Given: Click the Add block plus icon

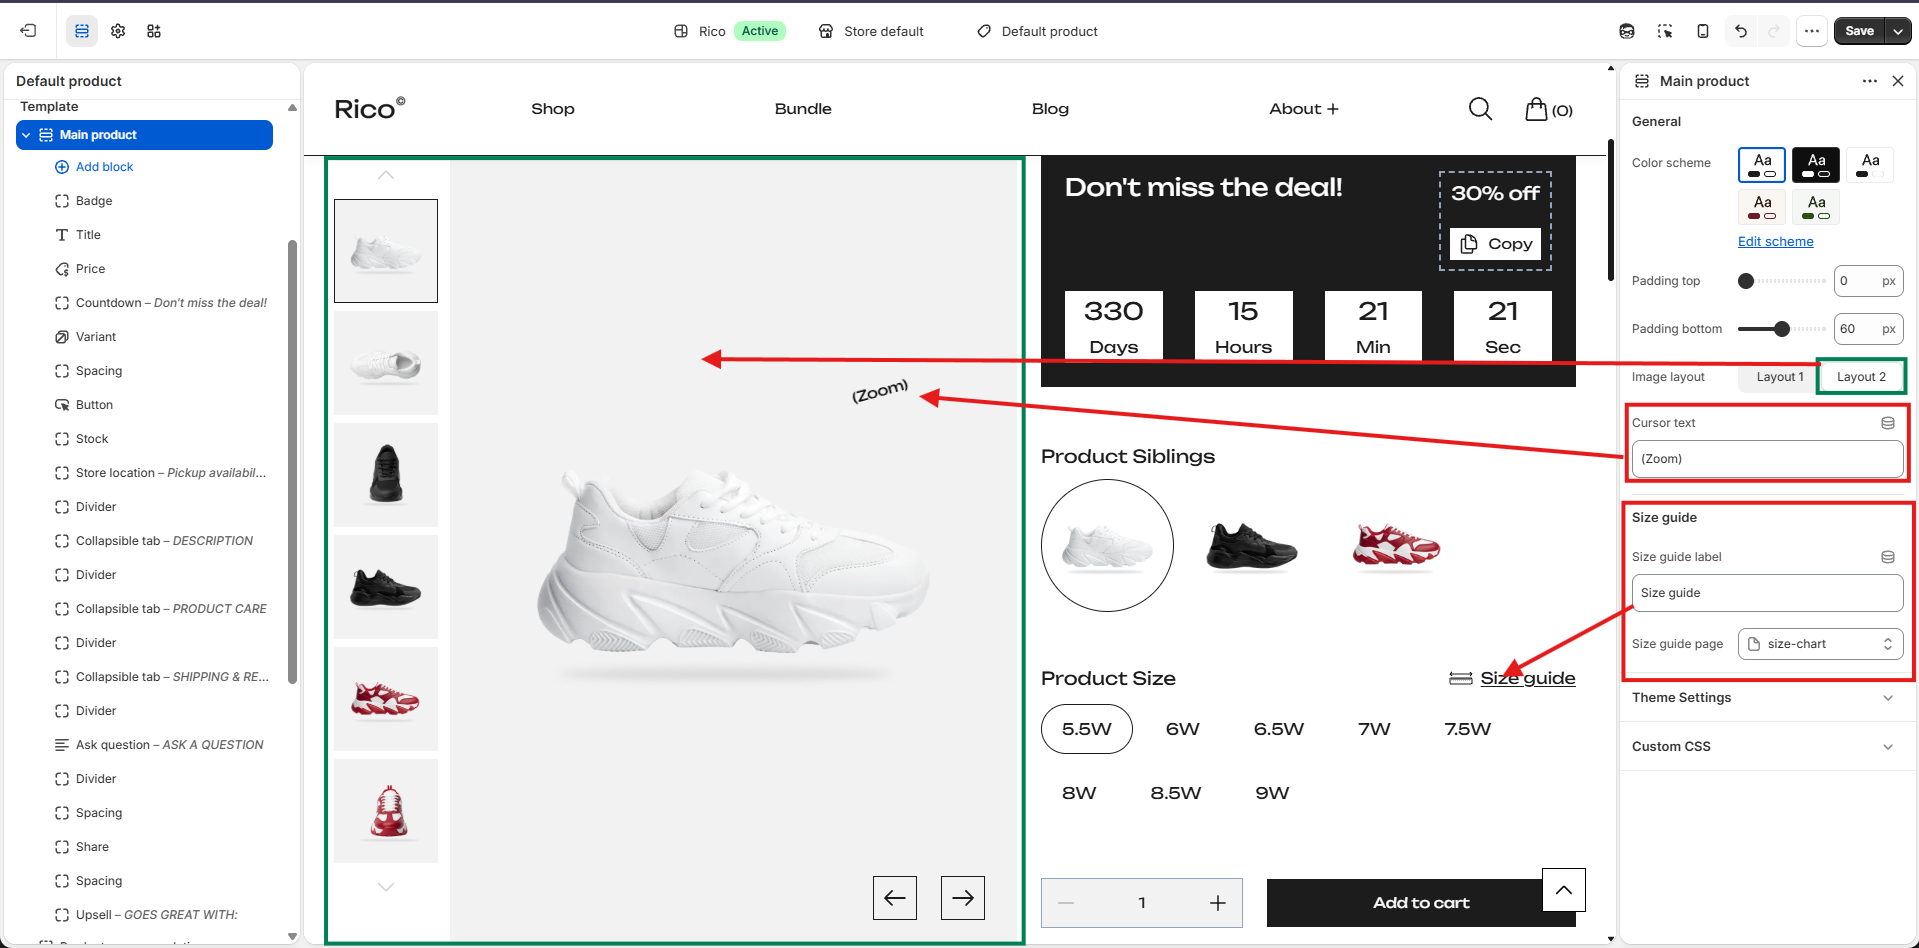Looking at the screenshot, I should tap(62, 167).
